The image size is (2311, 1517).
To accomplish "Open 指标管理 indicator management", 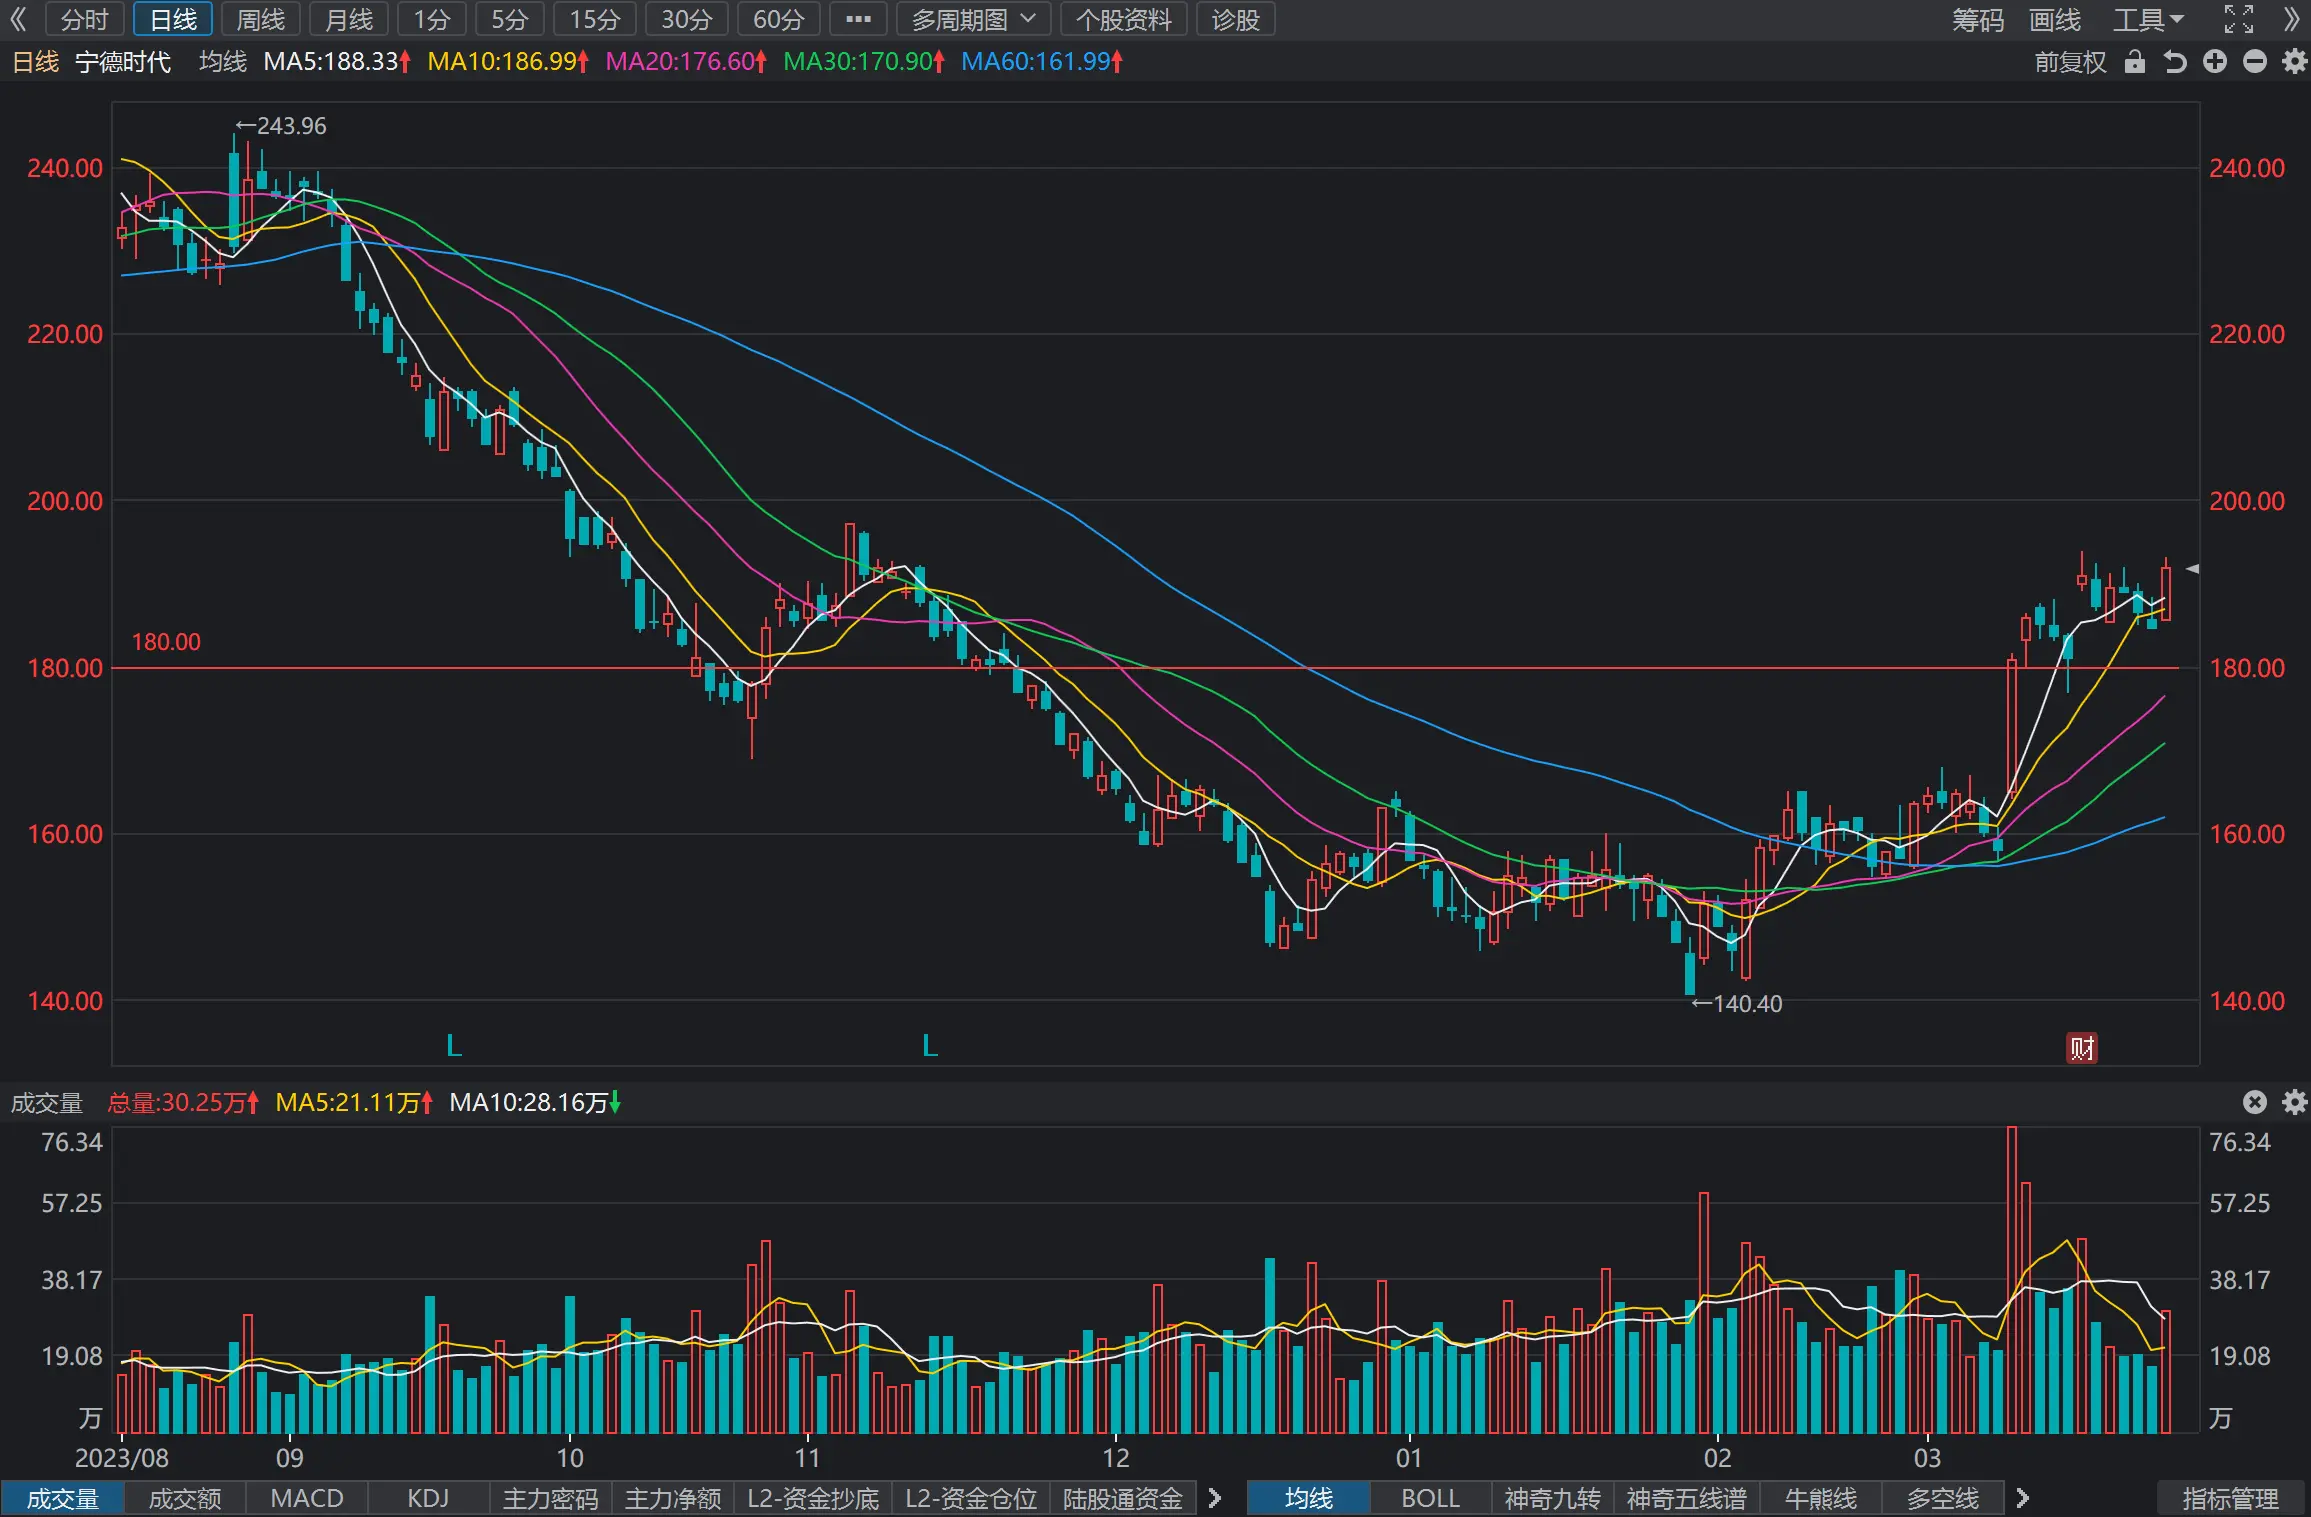I will 2230,1498.
